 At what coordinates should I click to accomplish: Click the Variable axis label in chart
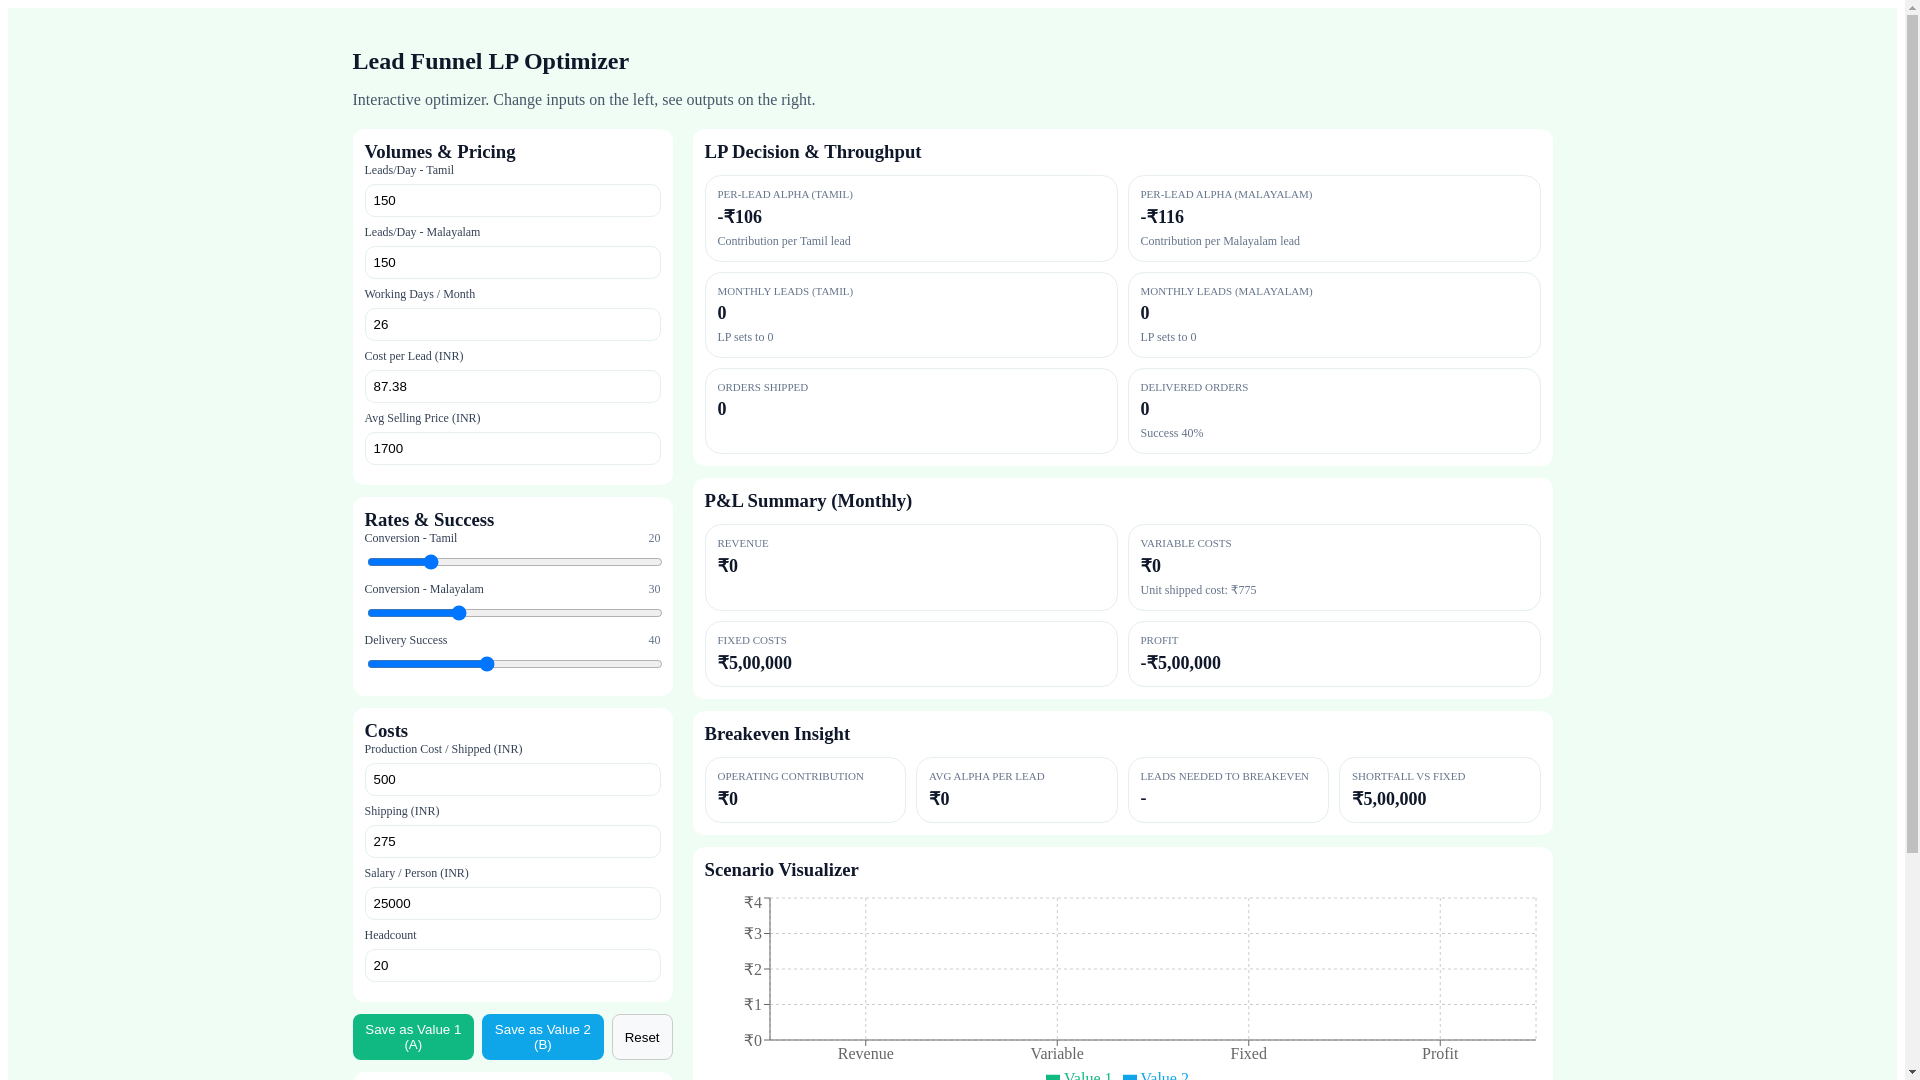point(1057,1053)
